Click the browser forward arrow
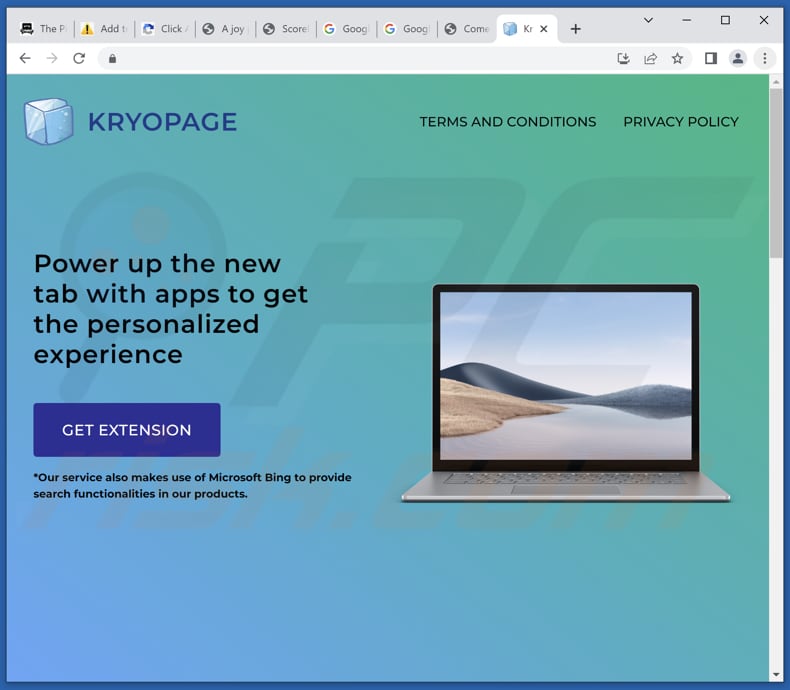This screenshot has width=790, height=690. point(52,58)
